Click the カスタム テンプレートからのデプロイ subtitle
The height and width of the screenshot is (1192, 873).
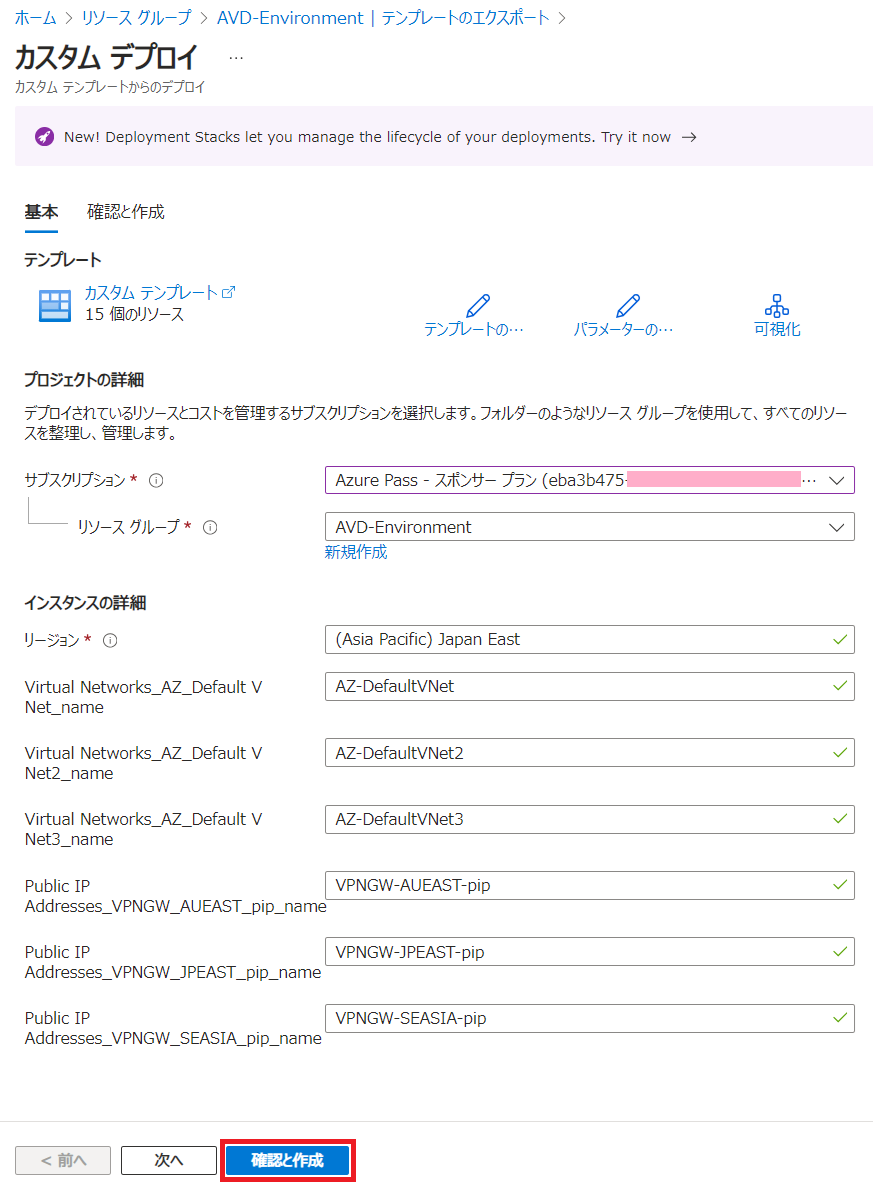click(110, 87)
